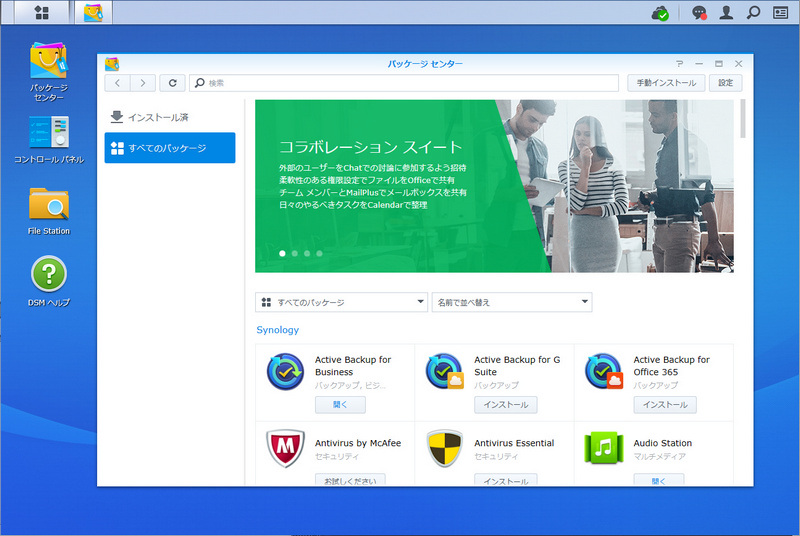Click 開く for Active Backup for Business
This screenshot has width=800, height=536.
[340, 404]
